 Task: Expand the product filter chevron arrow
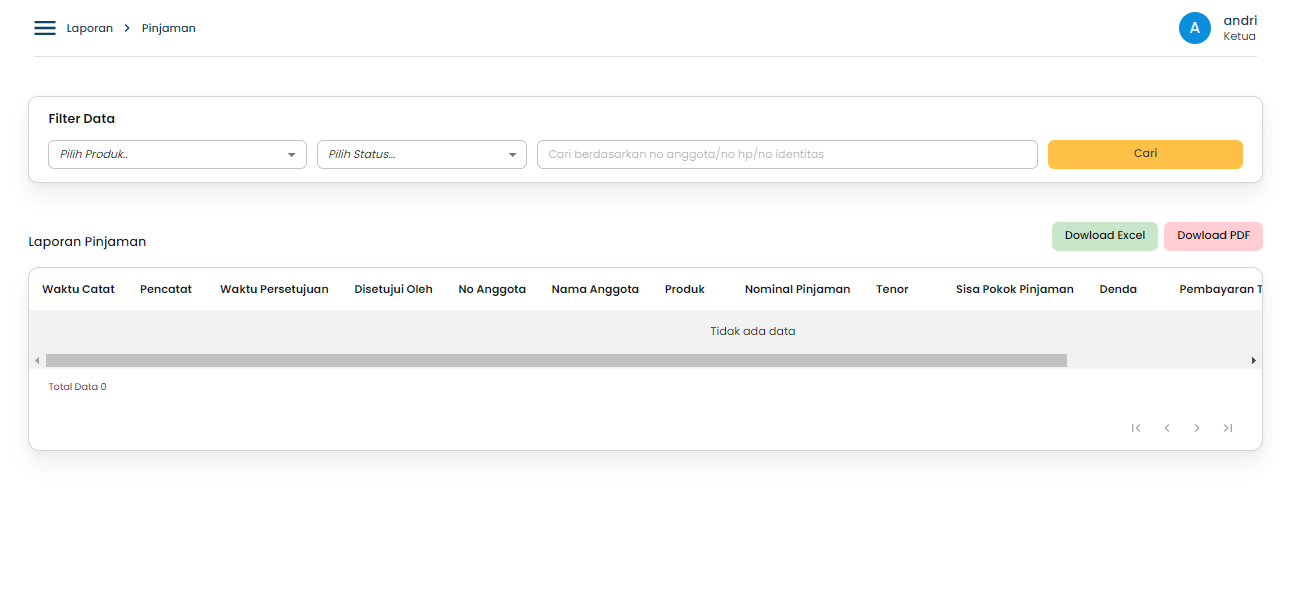(293, 154)
